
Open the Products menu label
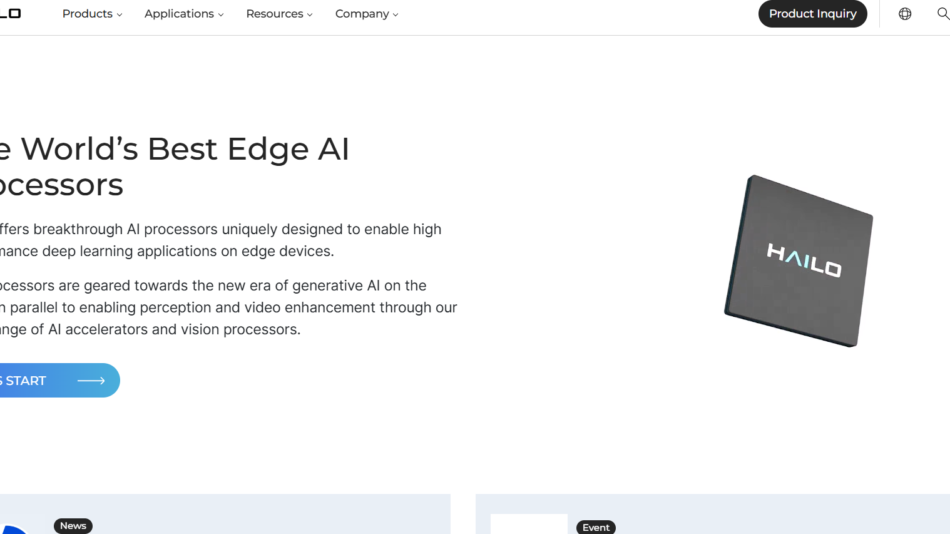coord(87,14)
